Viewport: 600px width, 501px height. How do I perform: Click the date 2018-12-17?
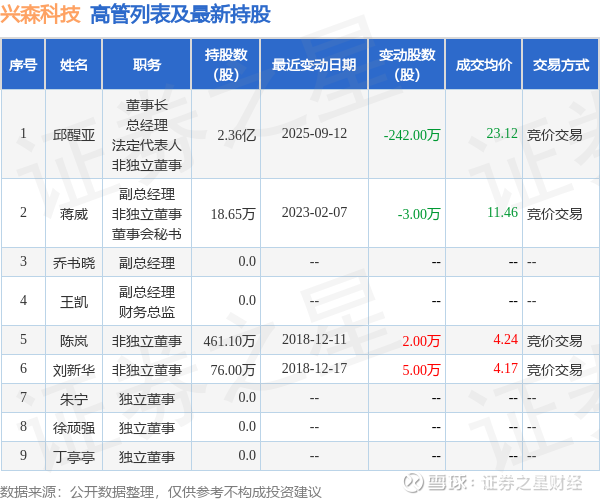pyautogui.click(x=314, y=368)
